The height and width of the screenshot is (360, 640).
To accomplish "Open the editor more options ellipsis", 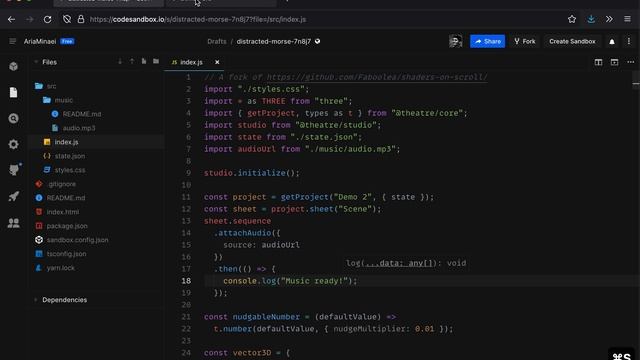I will [x=631, y=62].
